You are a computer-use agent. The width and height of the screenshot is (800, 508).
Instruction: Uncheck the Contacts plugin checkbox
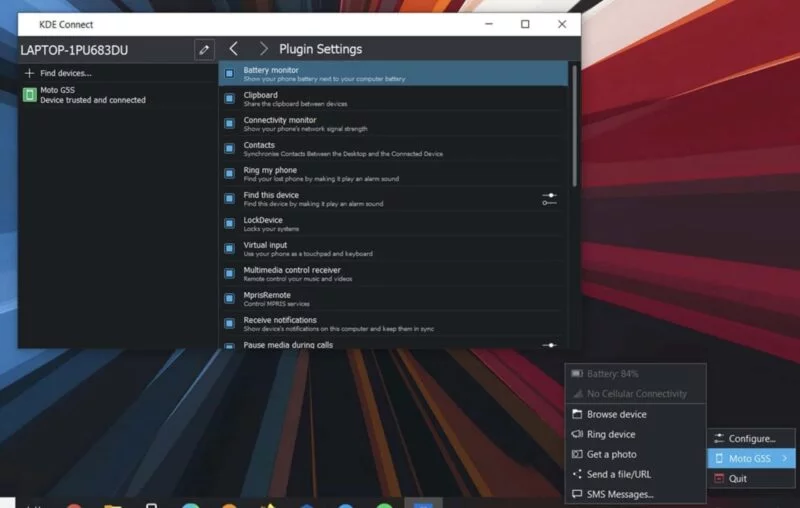[x=230, y=148]
